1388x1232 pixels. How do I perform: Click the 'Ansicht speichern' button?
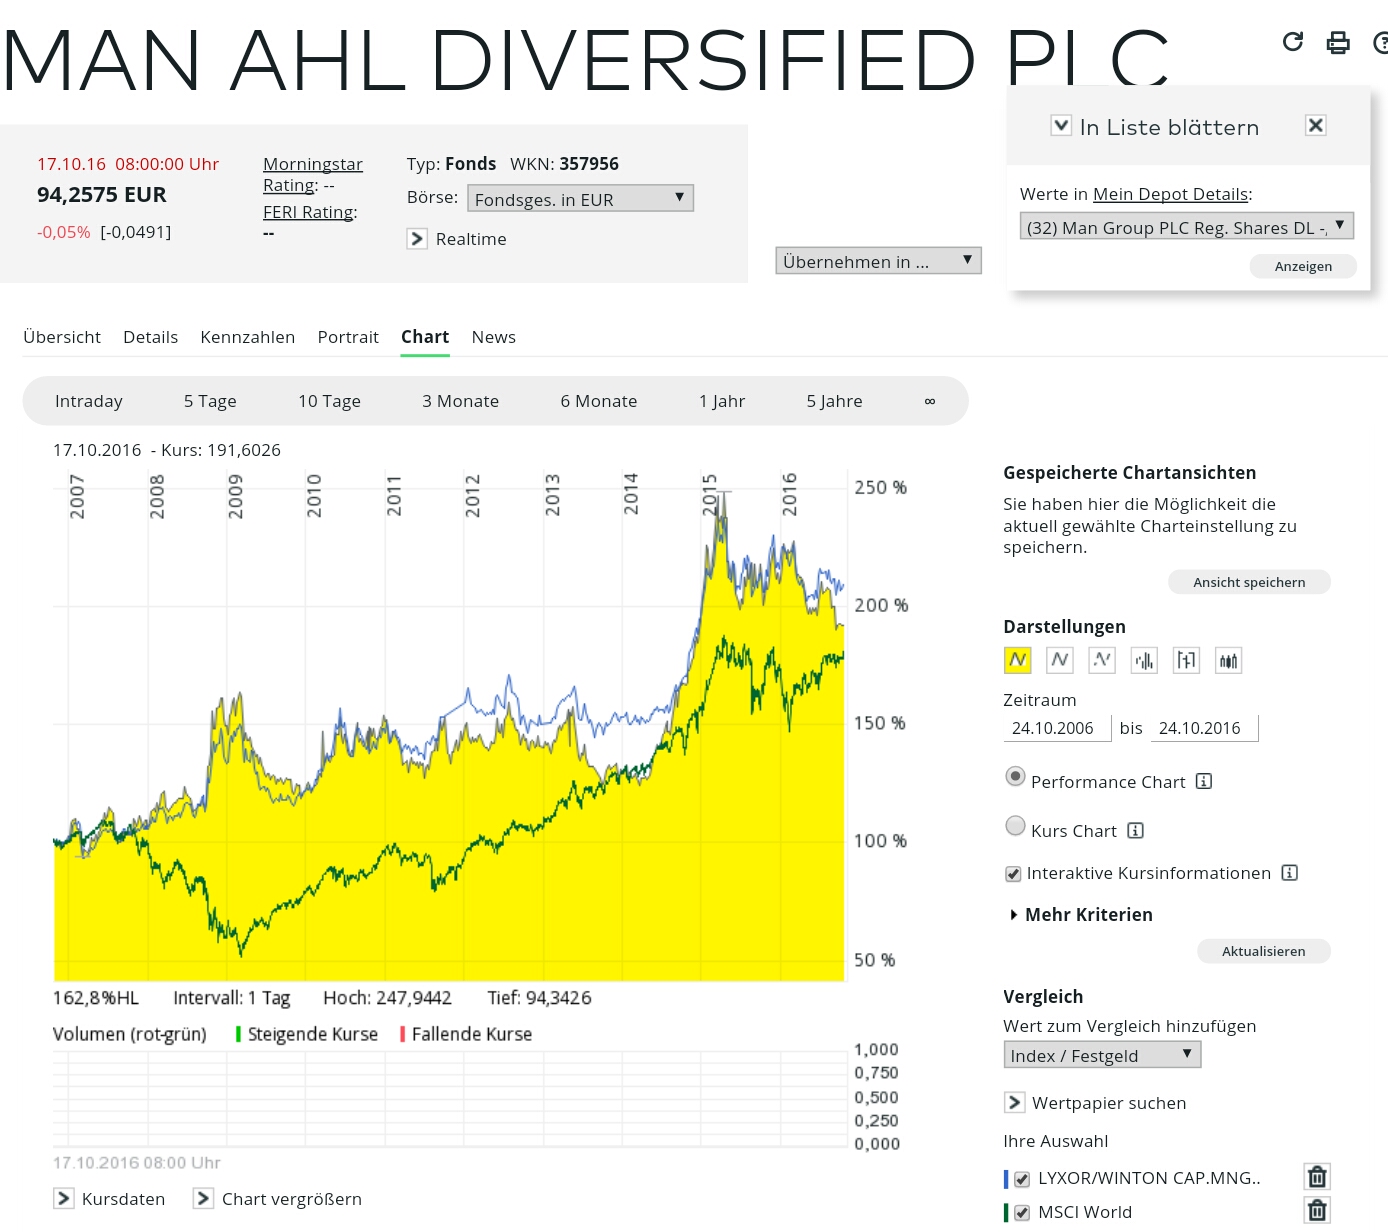1249,582
